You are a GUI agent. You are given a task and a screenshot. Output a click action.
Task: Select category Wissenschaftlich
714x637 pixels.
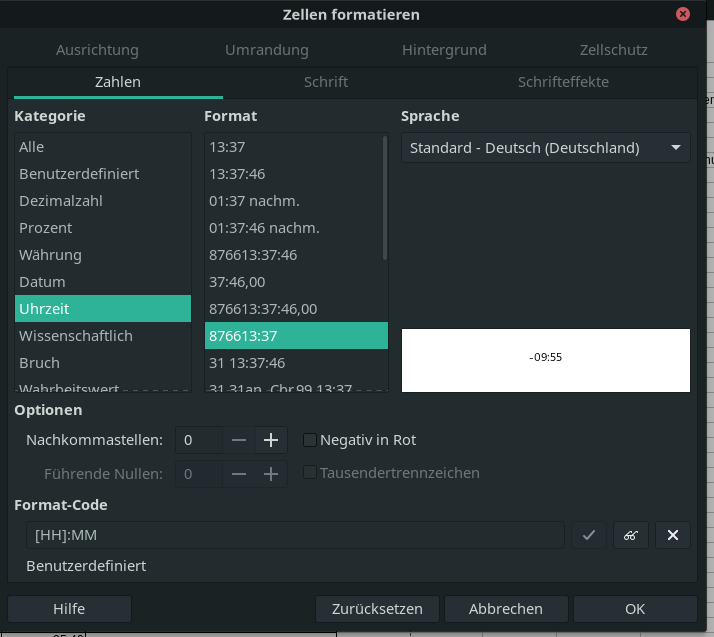pos(103,336)
